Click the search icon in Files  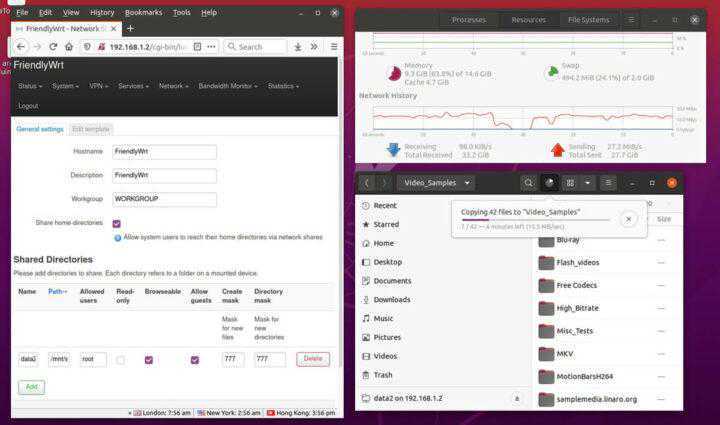[x=528, y=183]
